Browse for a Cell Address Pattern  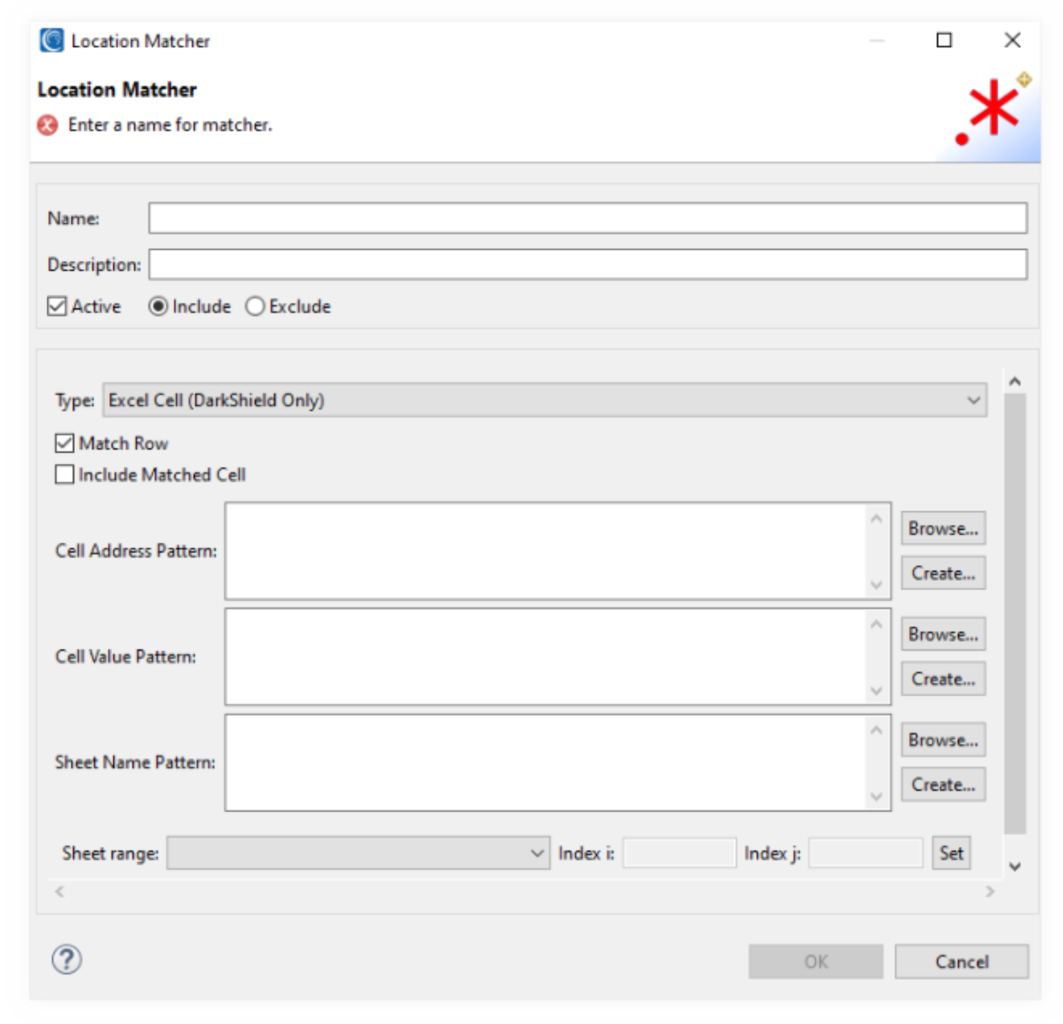click(941, 527)
